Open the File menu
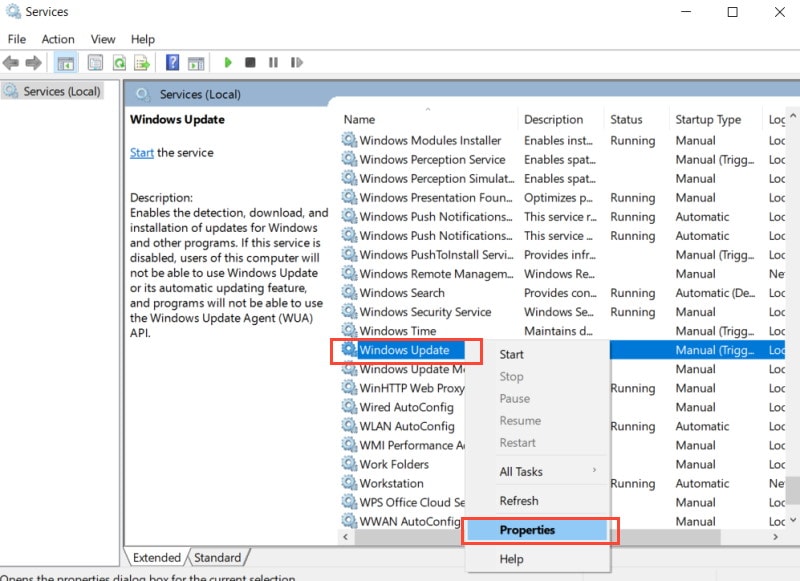This screenshot has width=800, height=581. click(x=17, y=39)
